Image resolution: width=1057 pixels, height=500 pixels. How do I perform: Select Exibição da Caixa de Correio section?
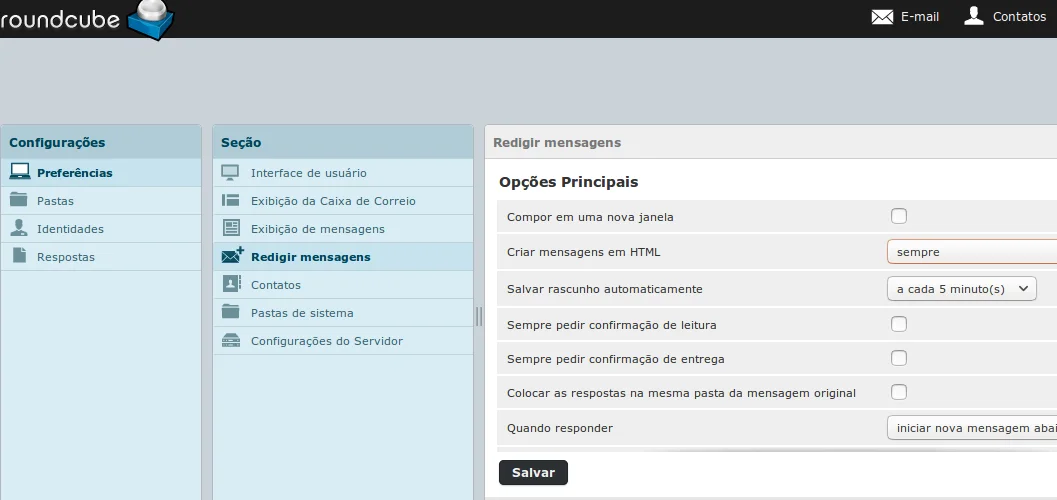(333, 201)
